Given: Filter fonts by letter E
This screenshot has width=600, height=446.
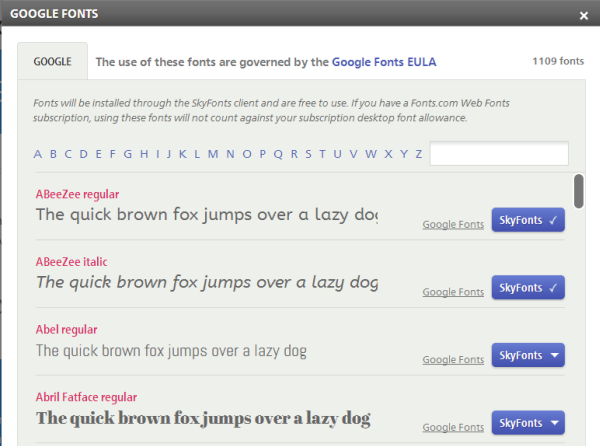Looking at the screenshot, I should click(98, 154).
